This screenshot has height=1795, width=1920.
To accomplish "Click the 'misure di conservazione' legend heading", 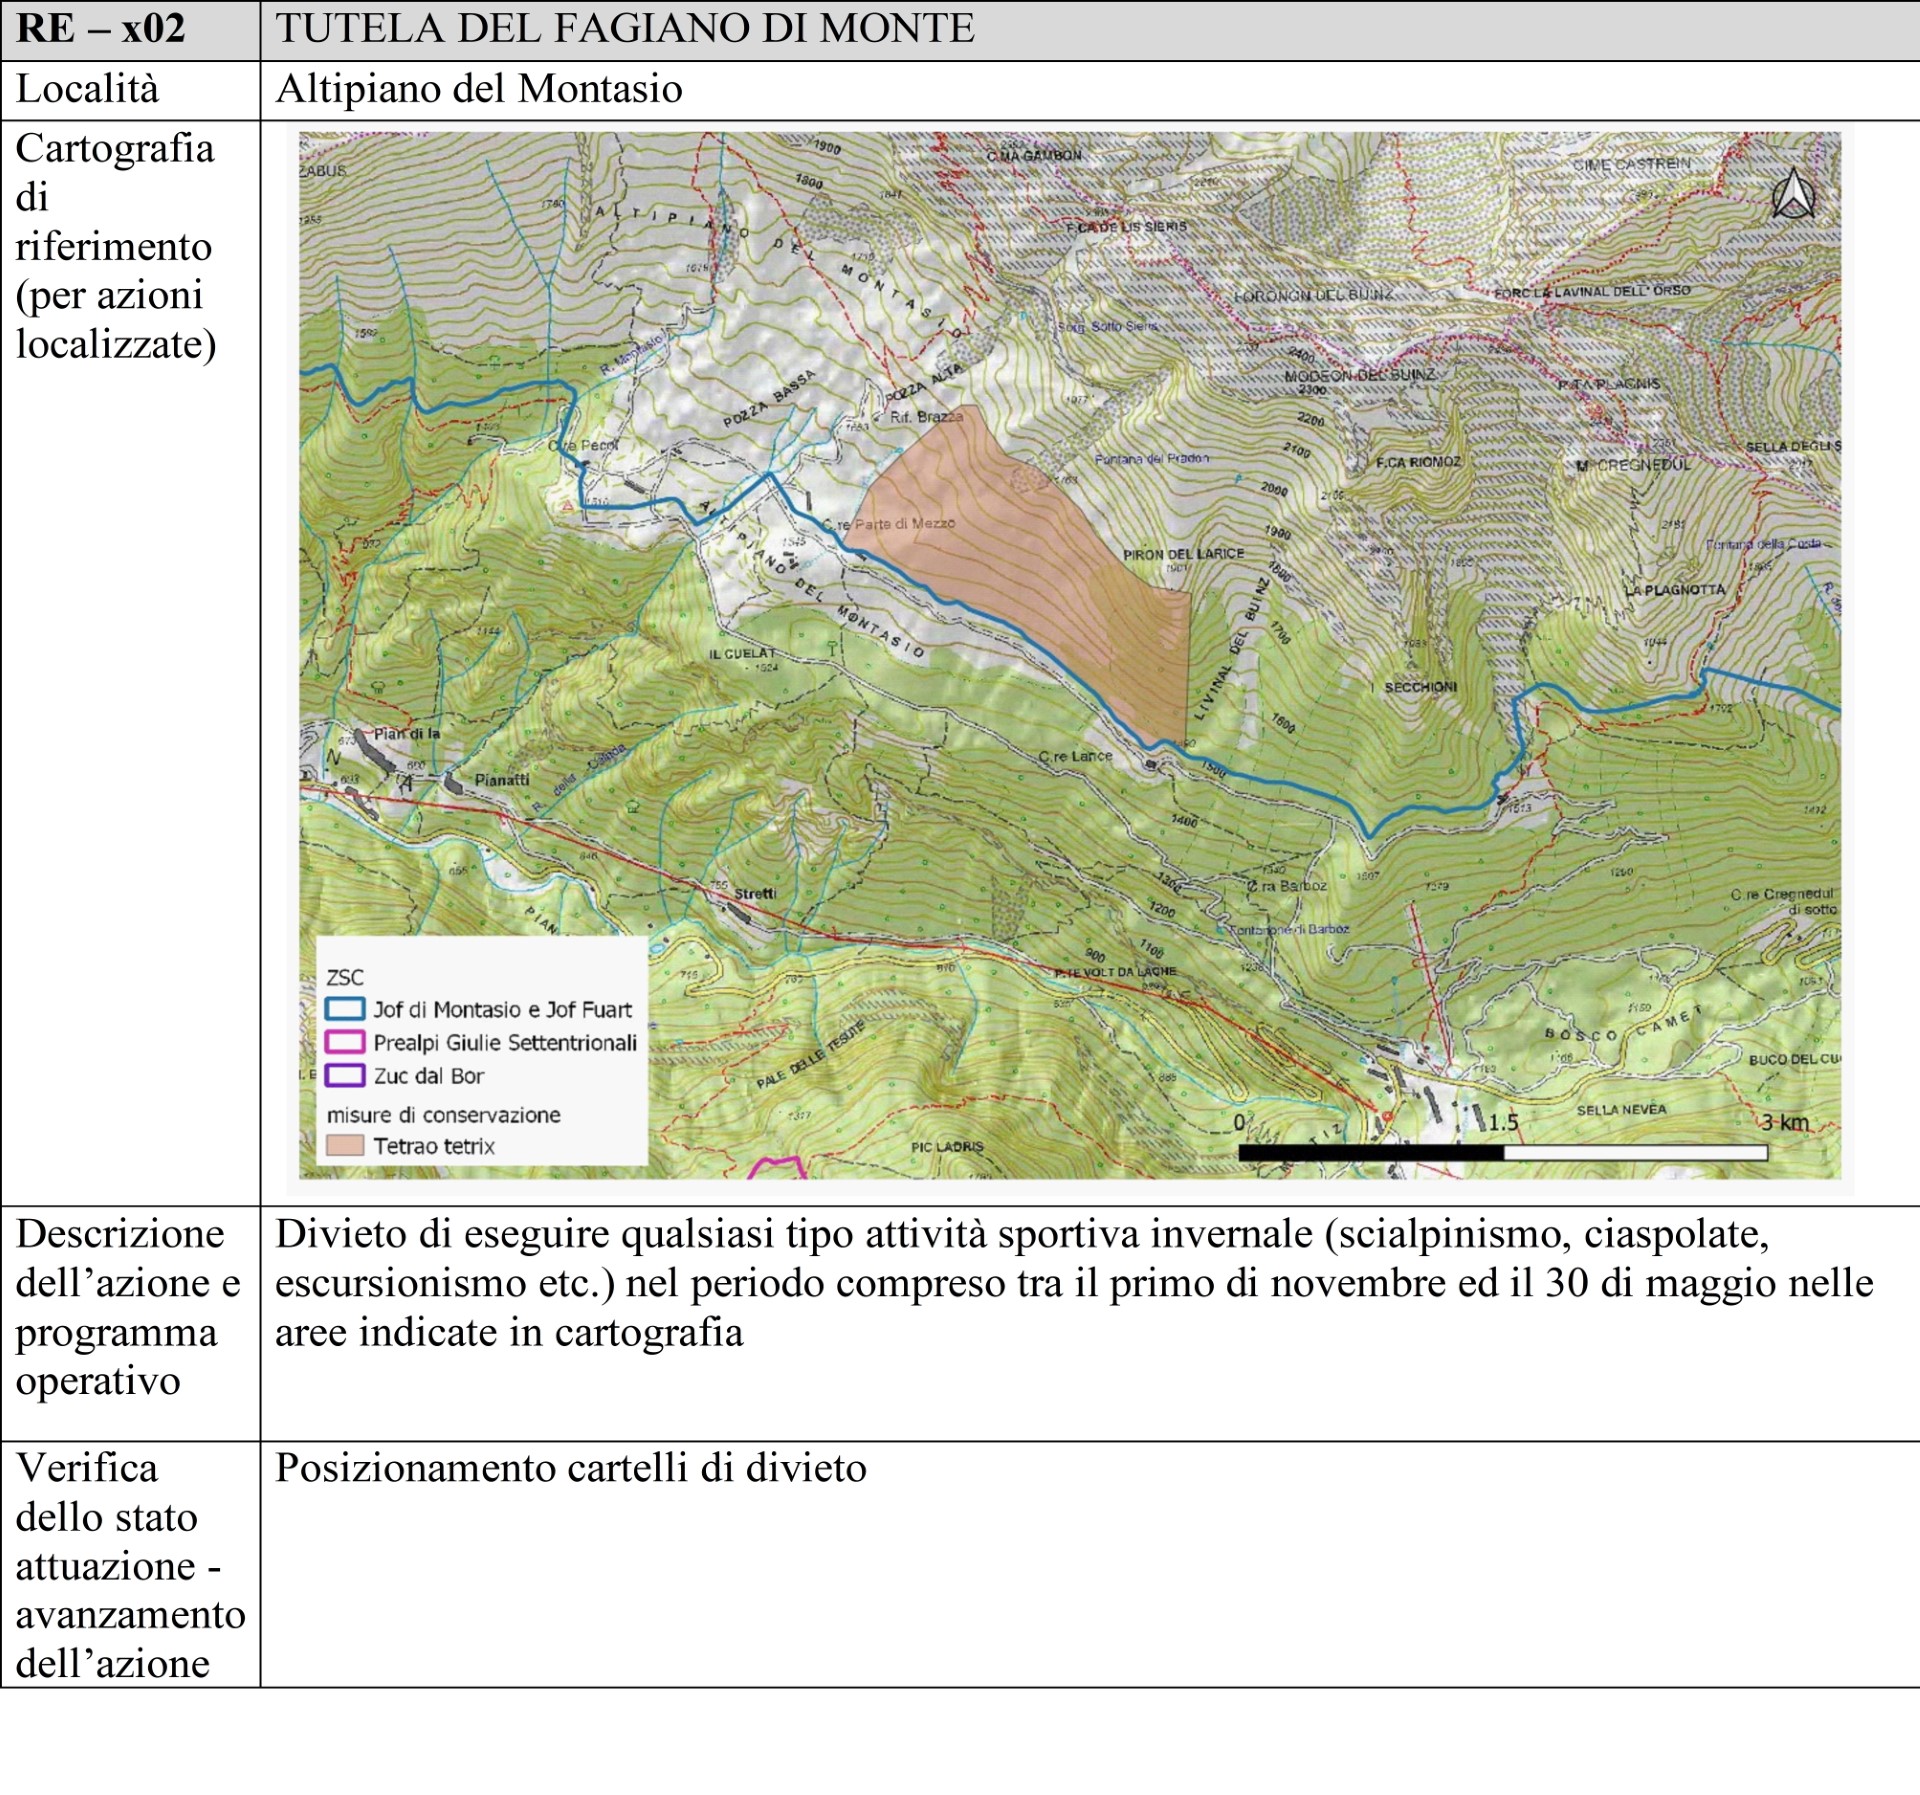I will [443, 1114].
